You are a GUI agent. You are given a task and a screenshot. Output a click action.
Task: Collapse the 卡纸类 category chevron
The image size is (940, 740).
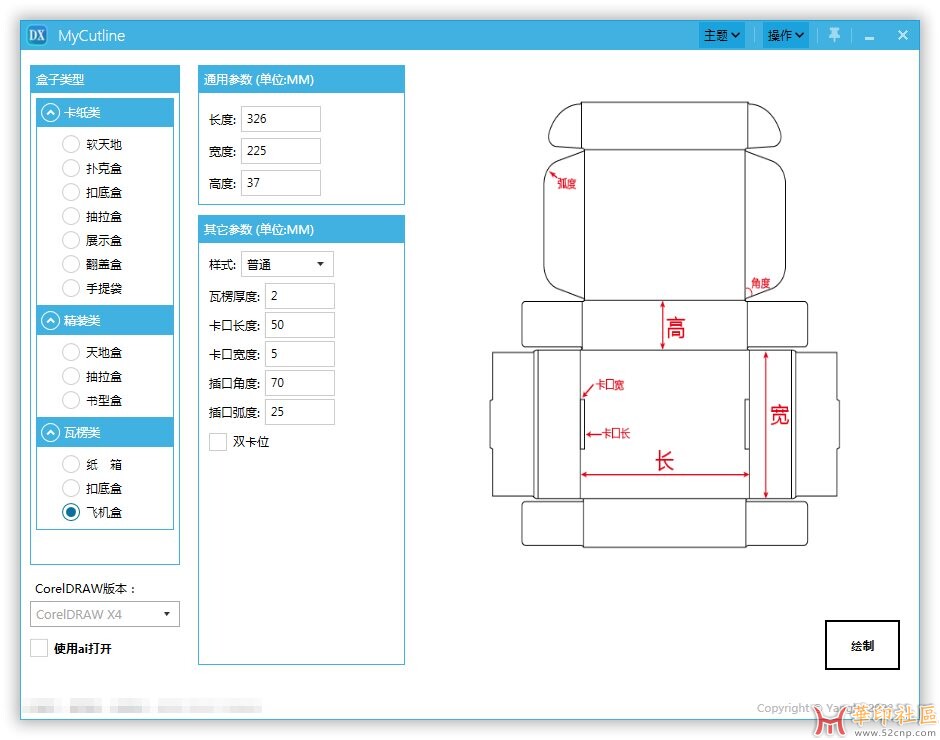[x=50, y=113]
